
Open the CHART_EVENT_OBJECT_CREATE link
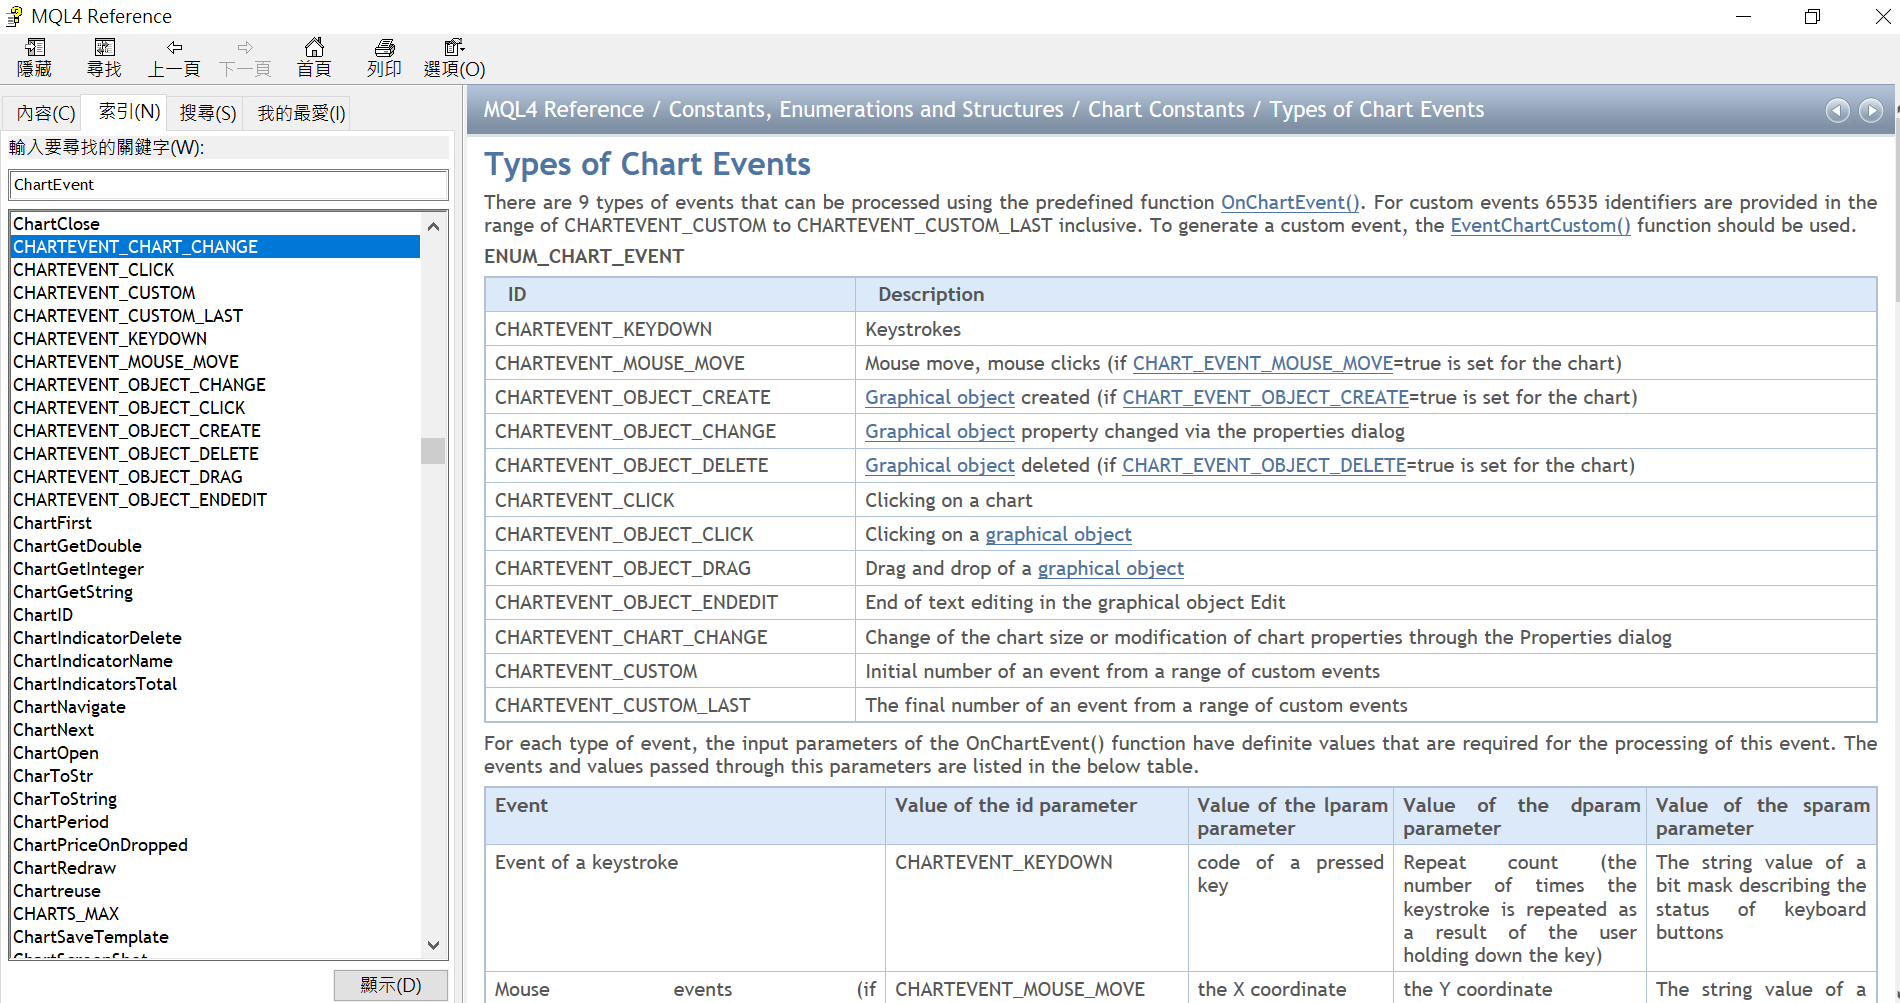1265,397
